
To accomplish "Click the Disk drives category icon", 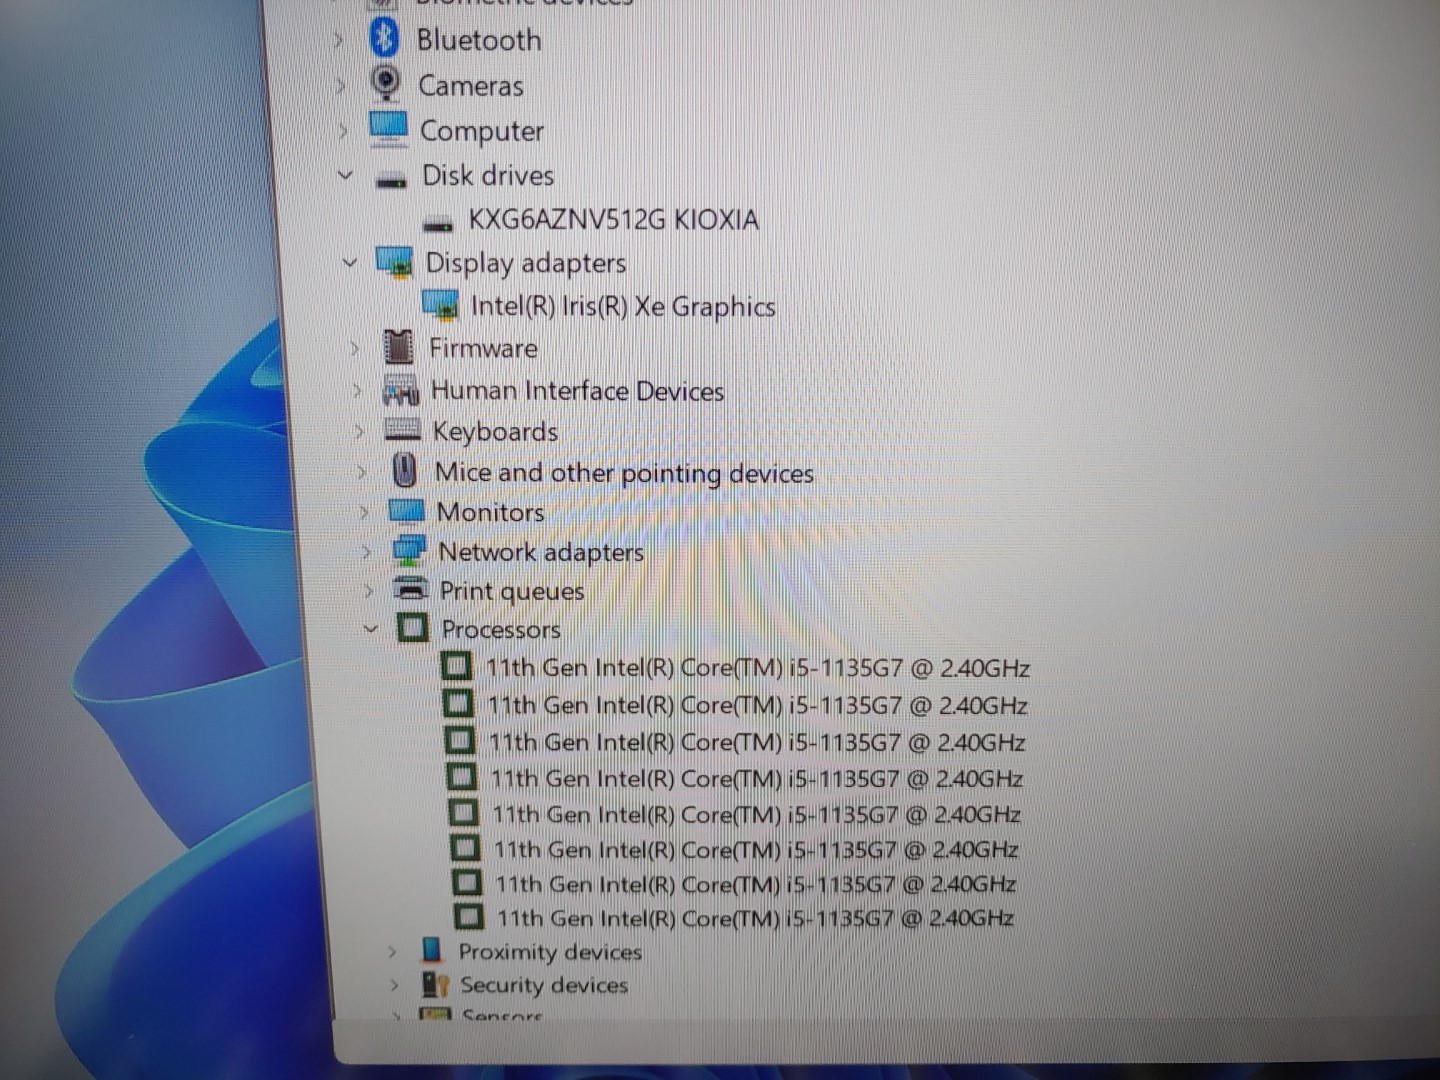I will [391, 179].
